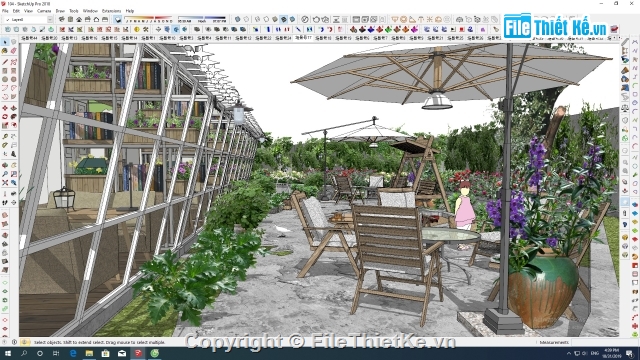Open the Camera menu
This screenshot has width=640, height=360.
point(44,11)
